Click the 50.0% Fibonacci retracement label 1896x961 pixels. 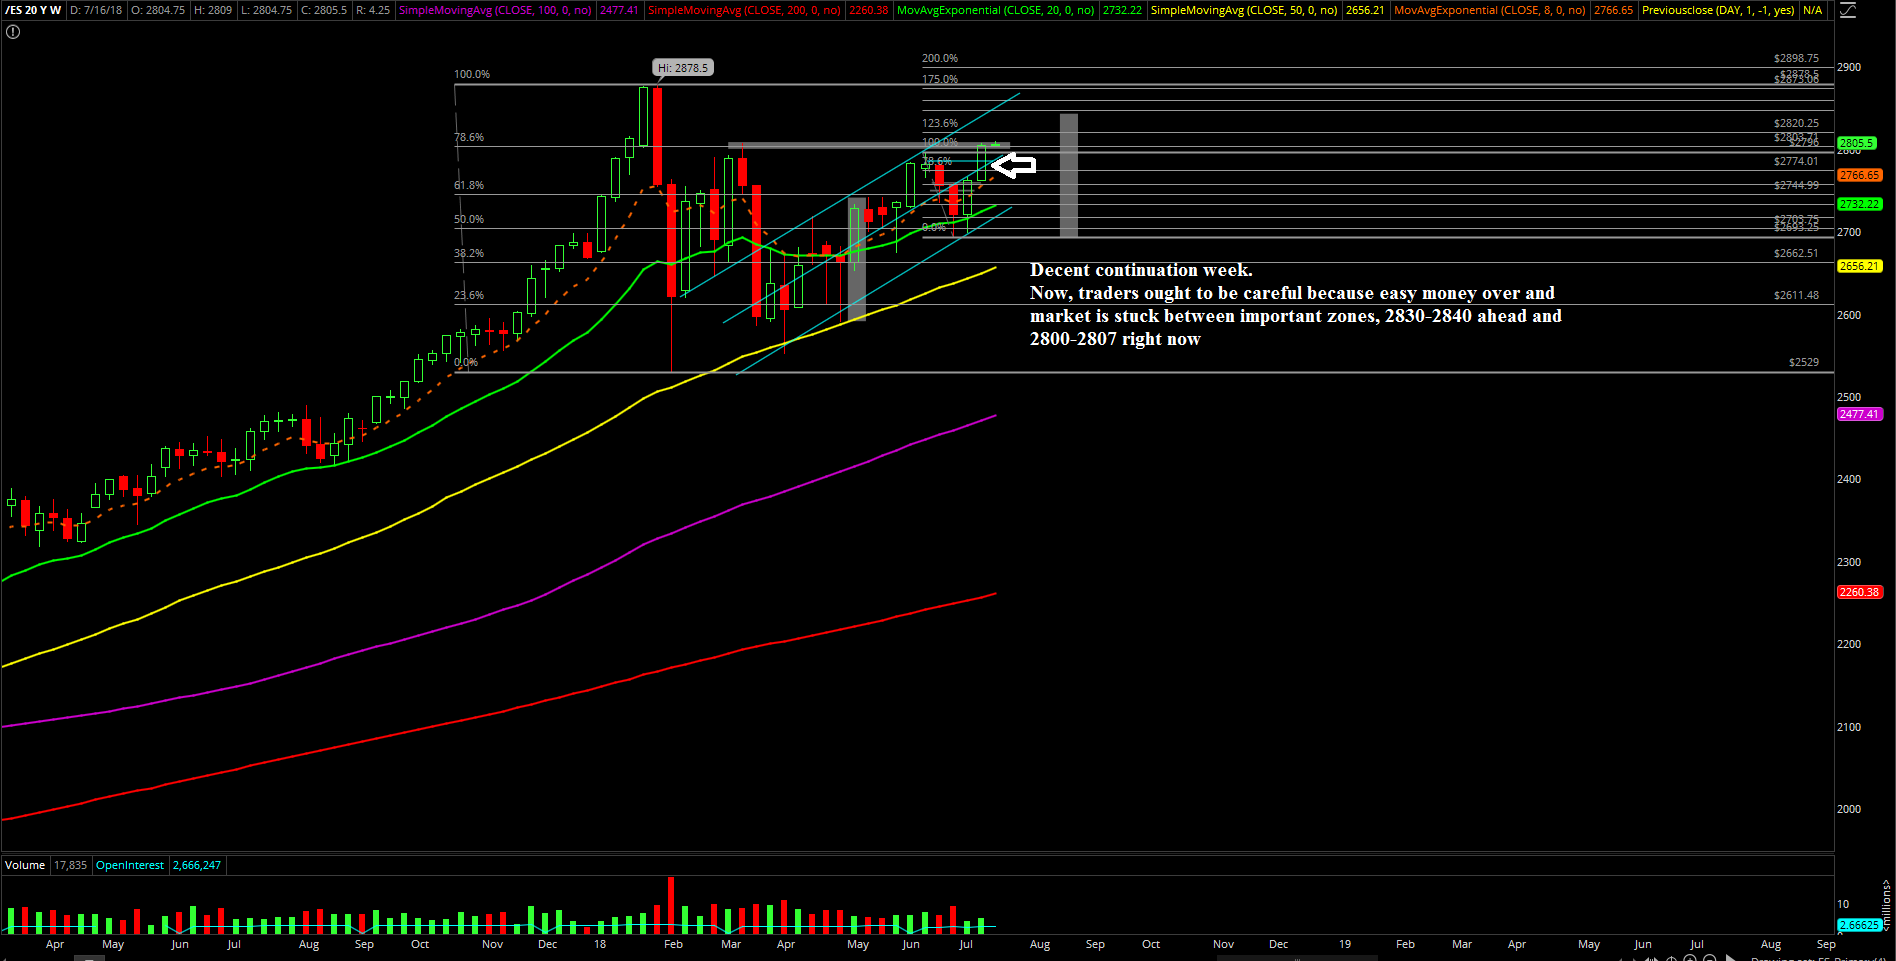[x=469, y=219]
